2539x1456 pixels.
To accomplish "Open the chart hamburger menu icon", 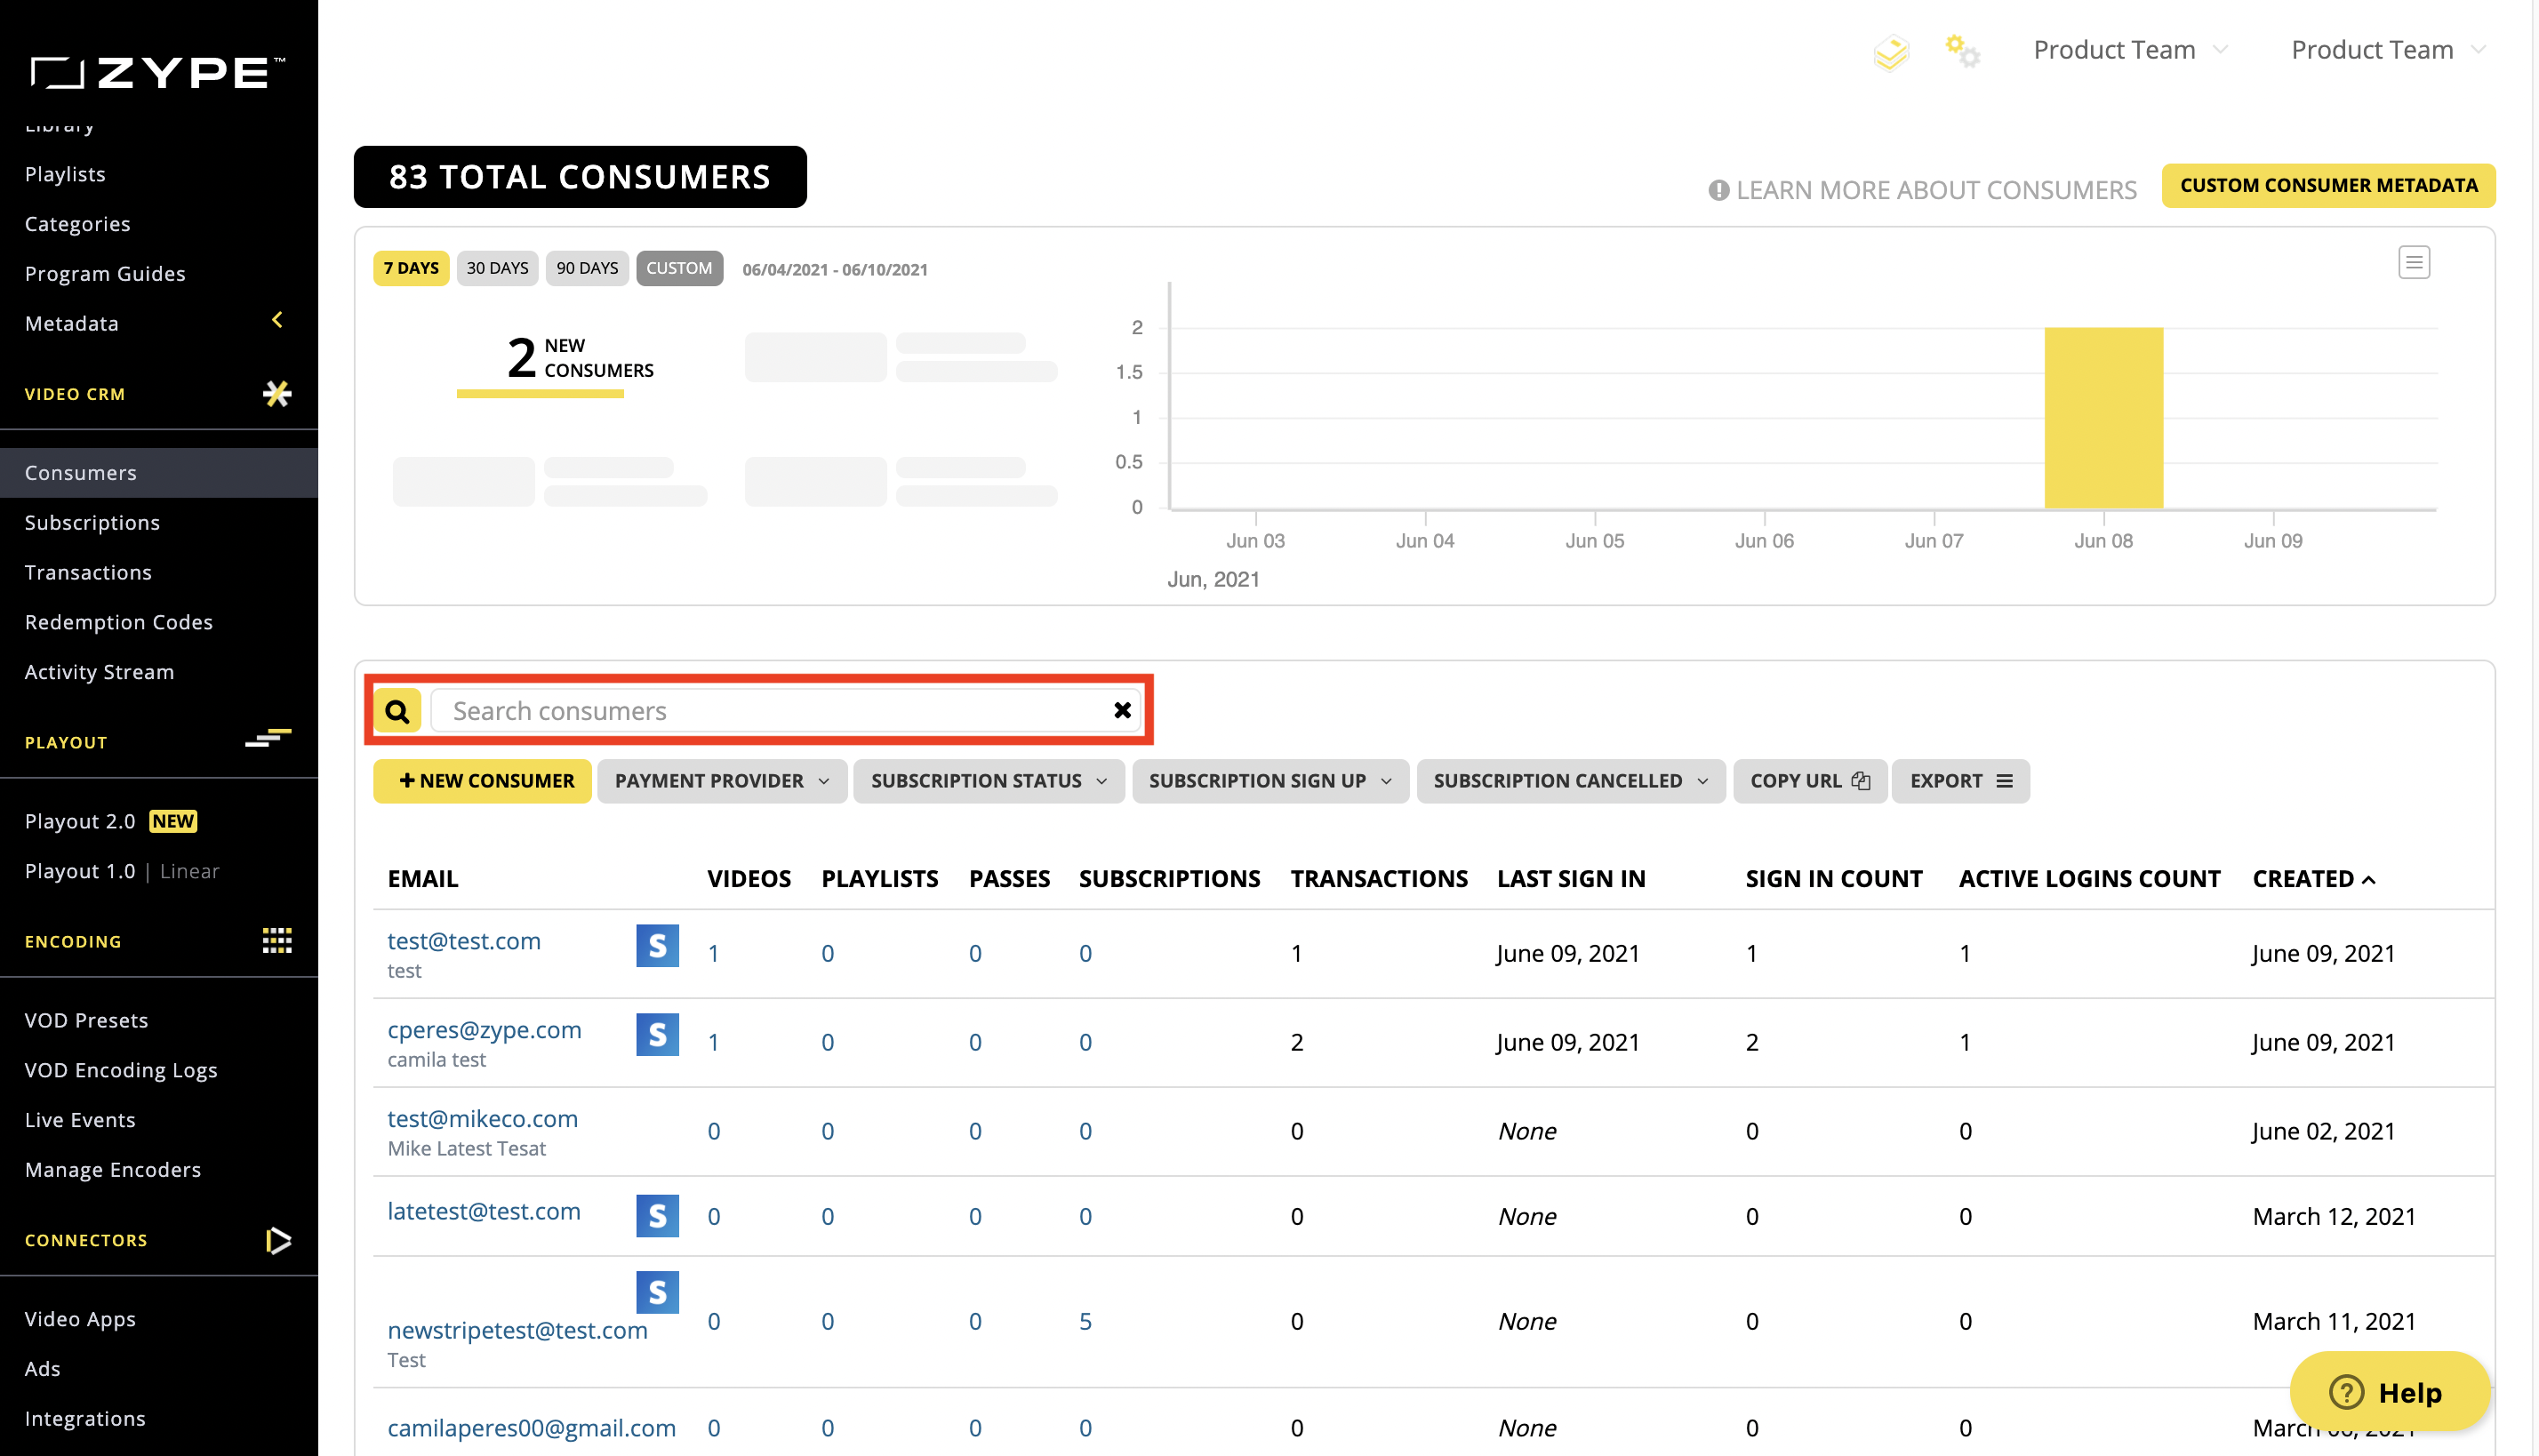I will tap(2414, 263).
